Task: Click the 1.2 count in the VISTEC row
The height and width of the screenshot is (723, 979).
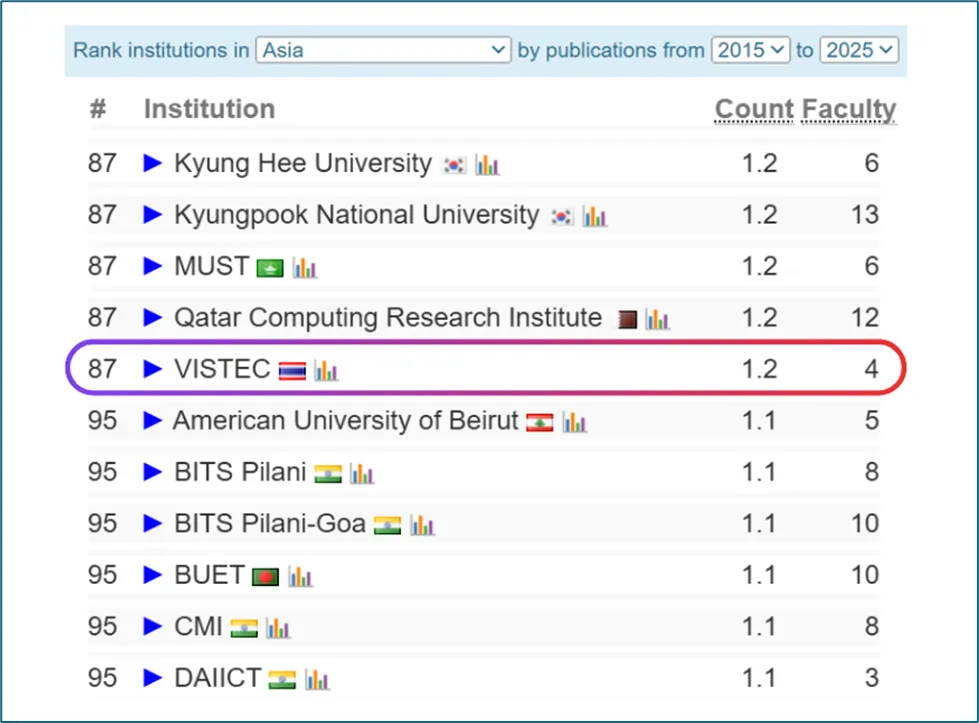Action: point(759,370)
